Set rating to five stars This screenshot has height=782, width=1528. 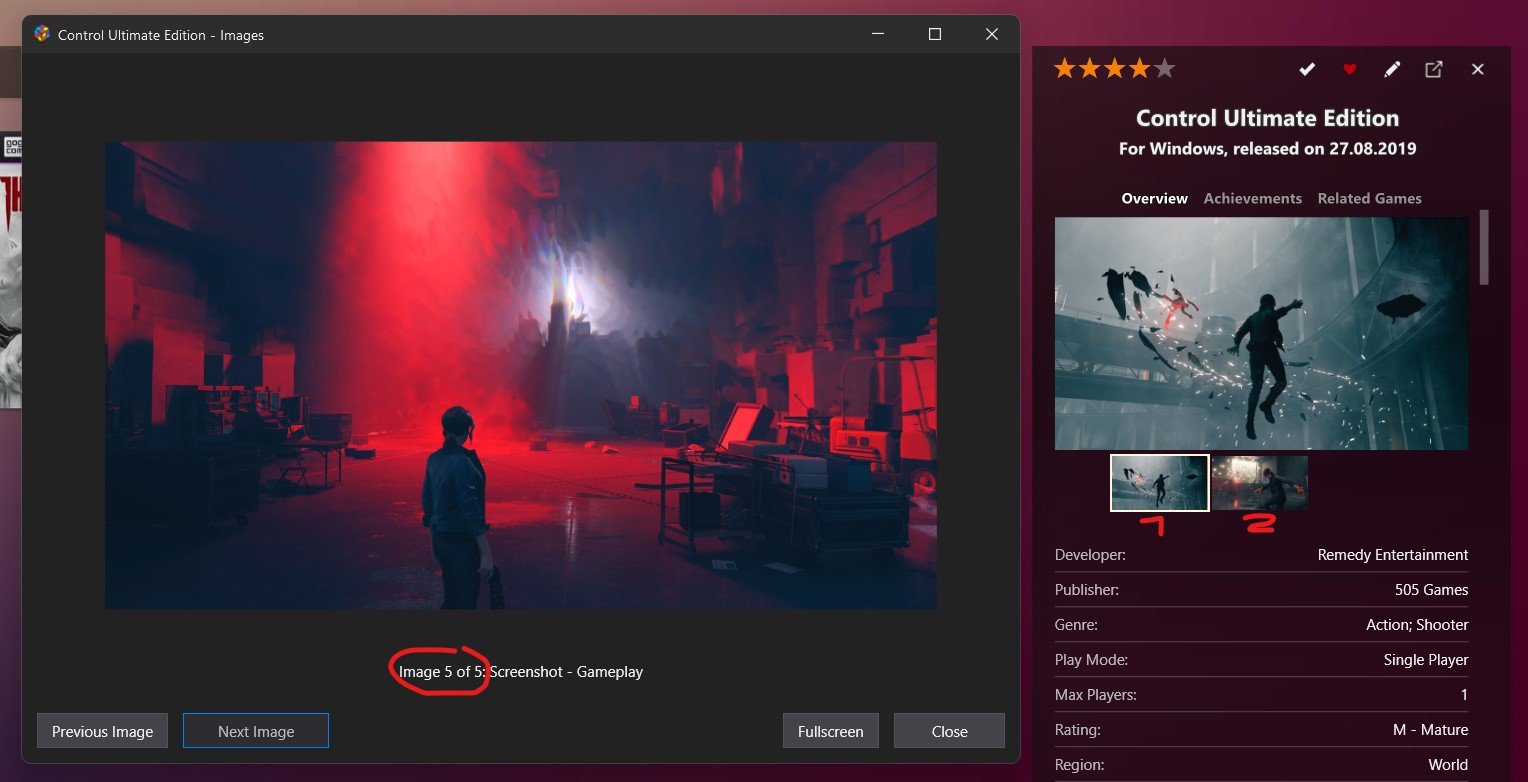pos(1164,68)
